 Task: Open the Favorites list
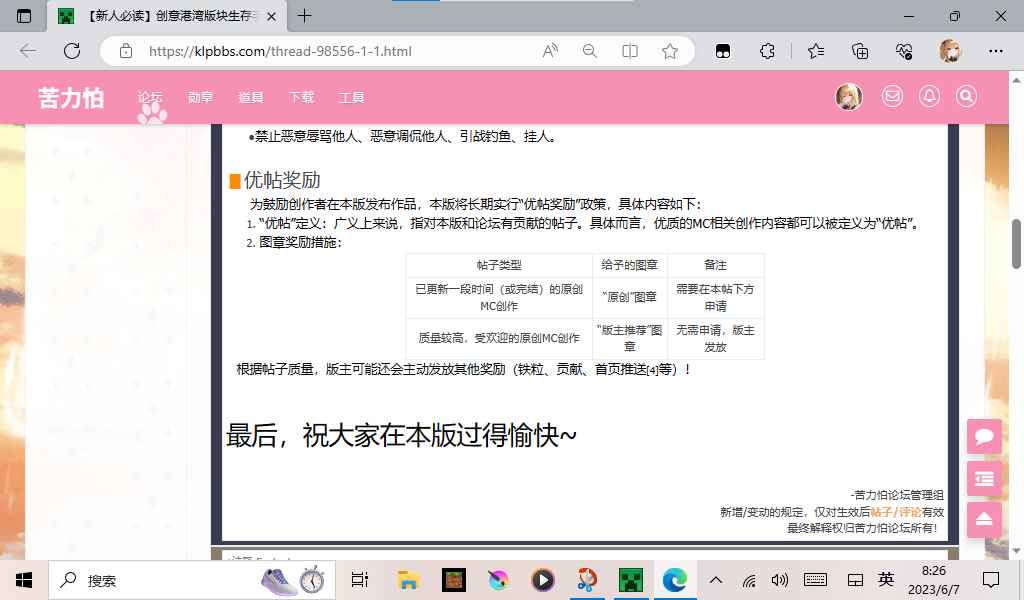pyautogui.click(x=816, y=51)
